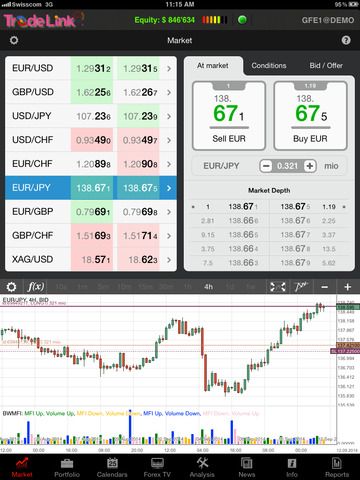This screenshot has width=360, height=480.
Task: Open the f(x) indicators menu
Action: [x=36, y=287]
